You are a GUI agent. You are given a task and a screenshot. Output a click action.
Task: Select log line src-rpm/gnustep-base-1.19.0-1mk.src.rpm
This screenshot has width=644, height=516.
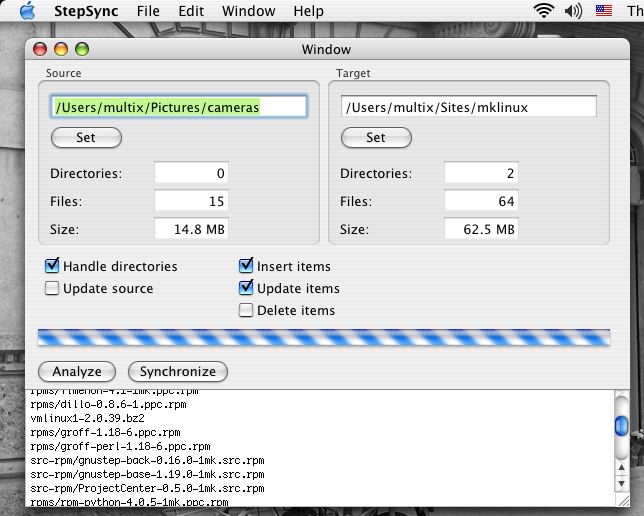pyautogui.click(x=147, y=475)
